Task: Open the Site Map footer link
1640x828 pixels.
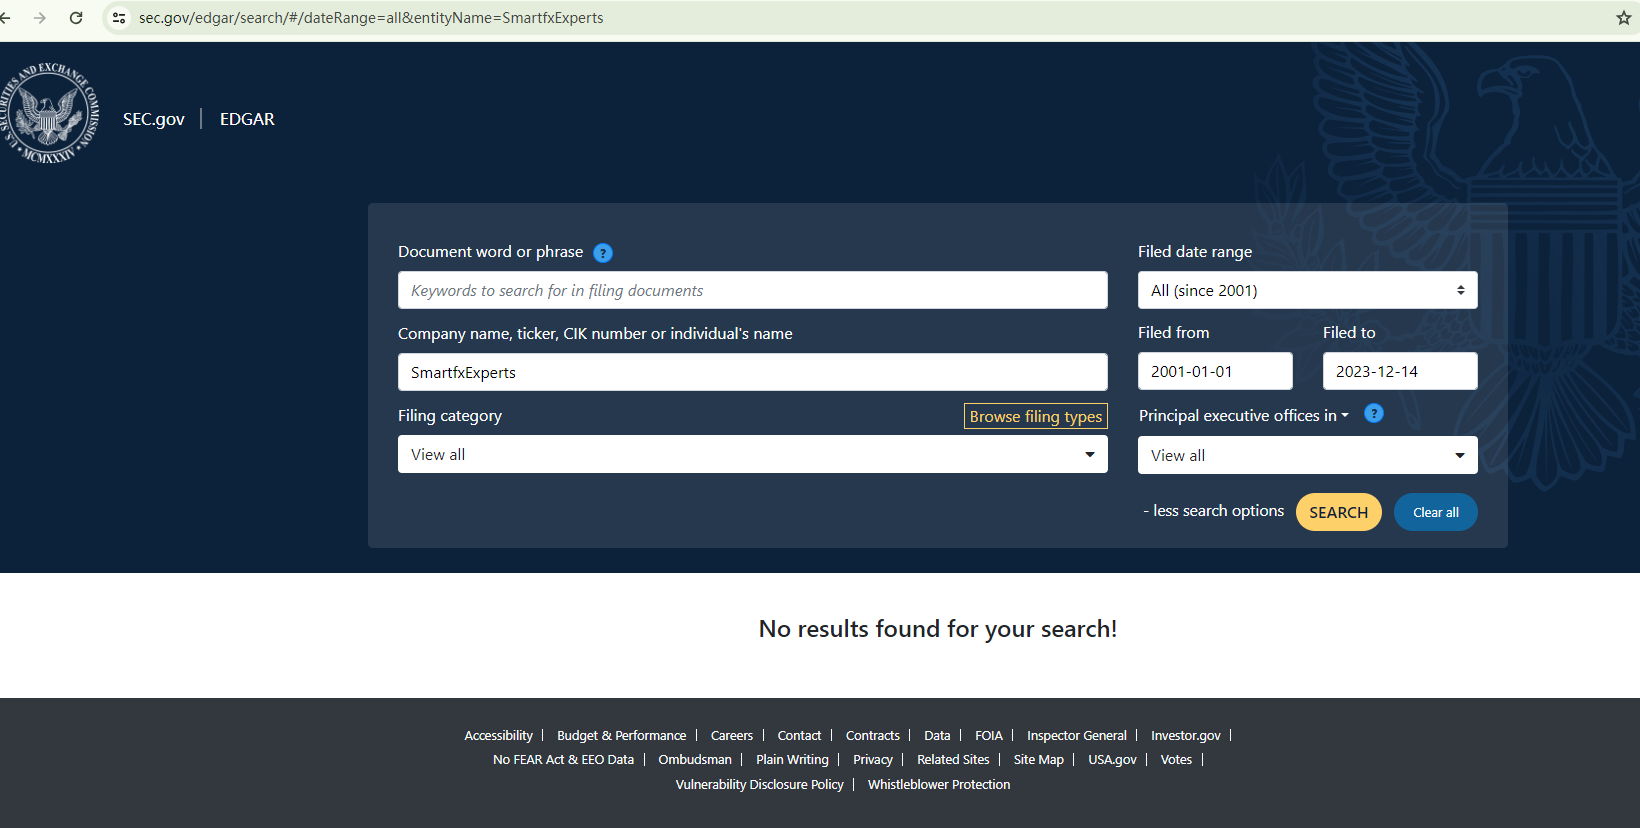Action: (x=1039, y=760)
